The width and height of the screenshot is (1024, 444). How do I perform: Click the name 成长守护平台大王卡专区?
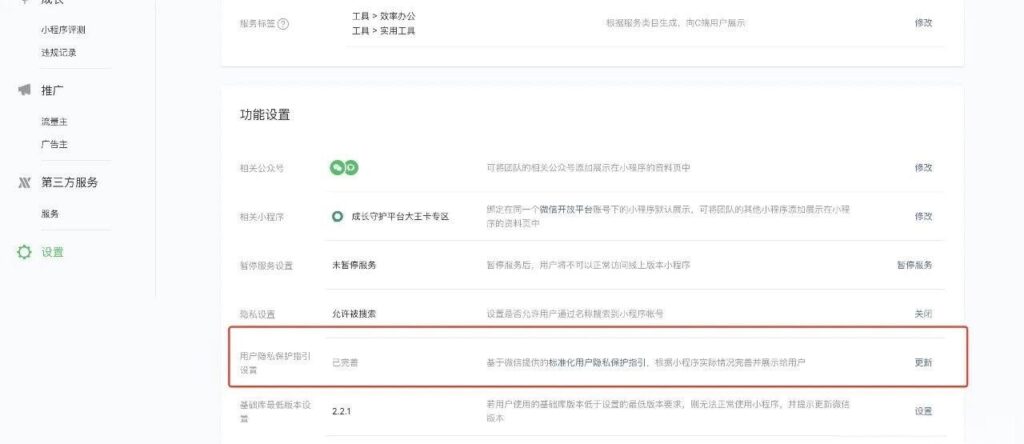[x=400, y=217]
